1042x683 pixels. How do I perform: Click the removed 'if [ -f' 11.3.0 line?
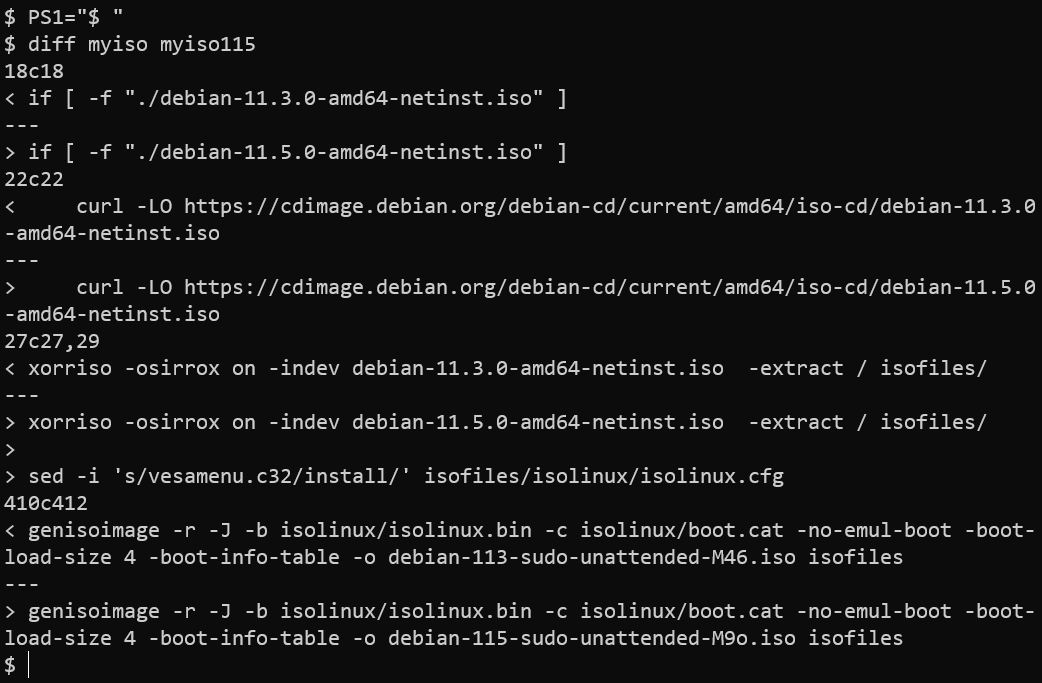pyautogui.click(x=286, y=98)
